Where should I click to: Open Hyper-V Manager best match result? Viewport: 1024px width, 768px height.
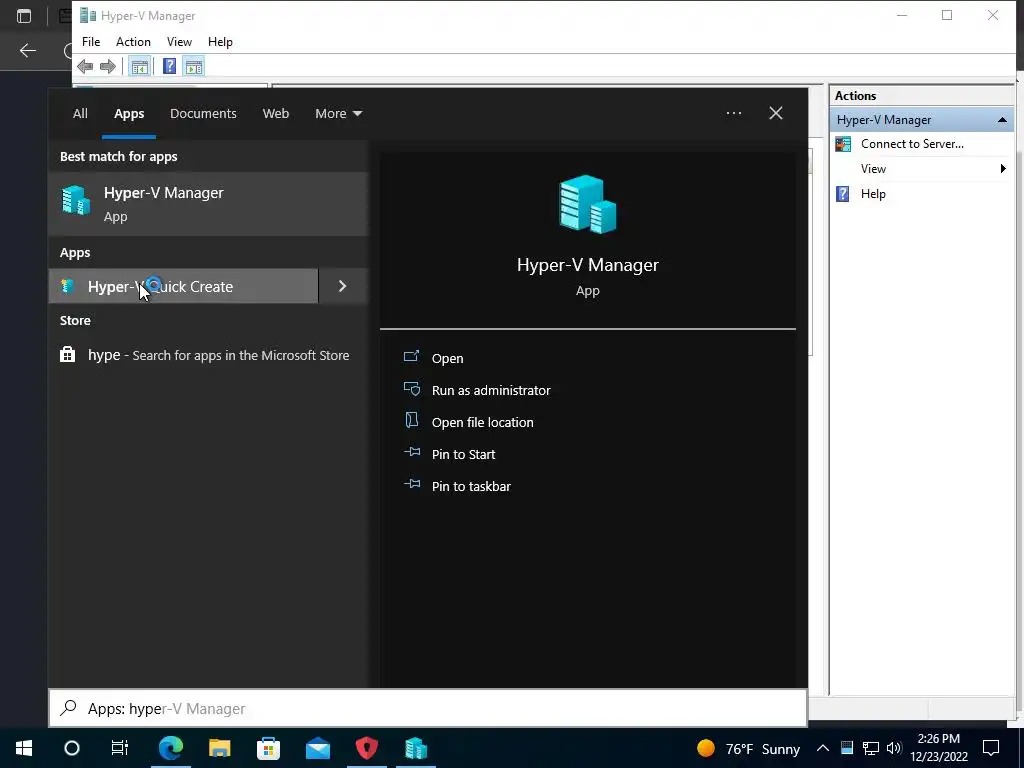tap(208, 204)
